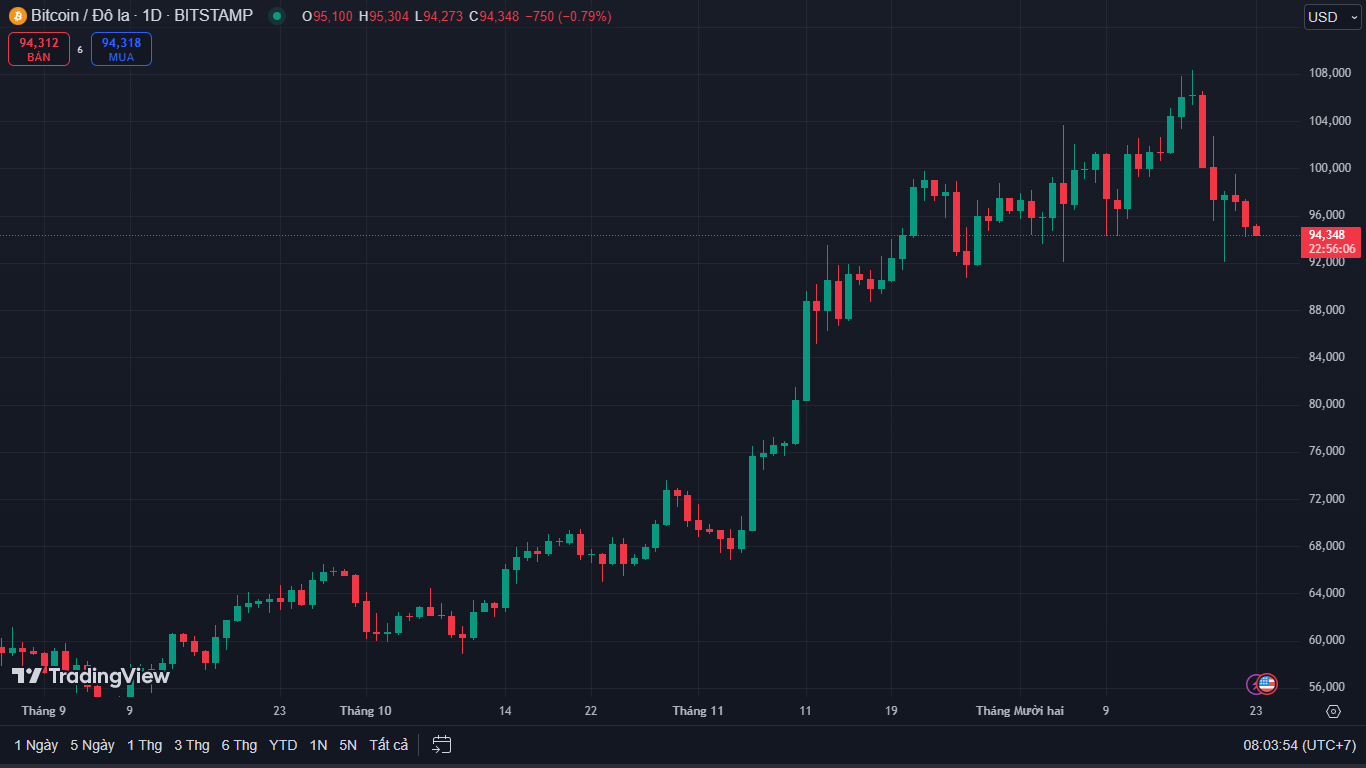
Task: Click the Tháng 10 time axis label
Action: coord(365,711)
